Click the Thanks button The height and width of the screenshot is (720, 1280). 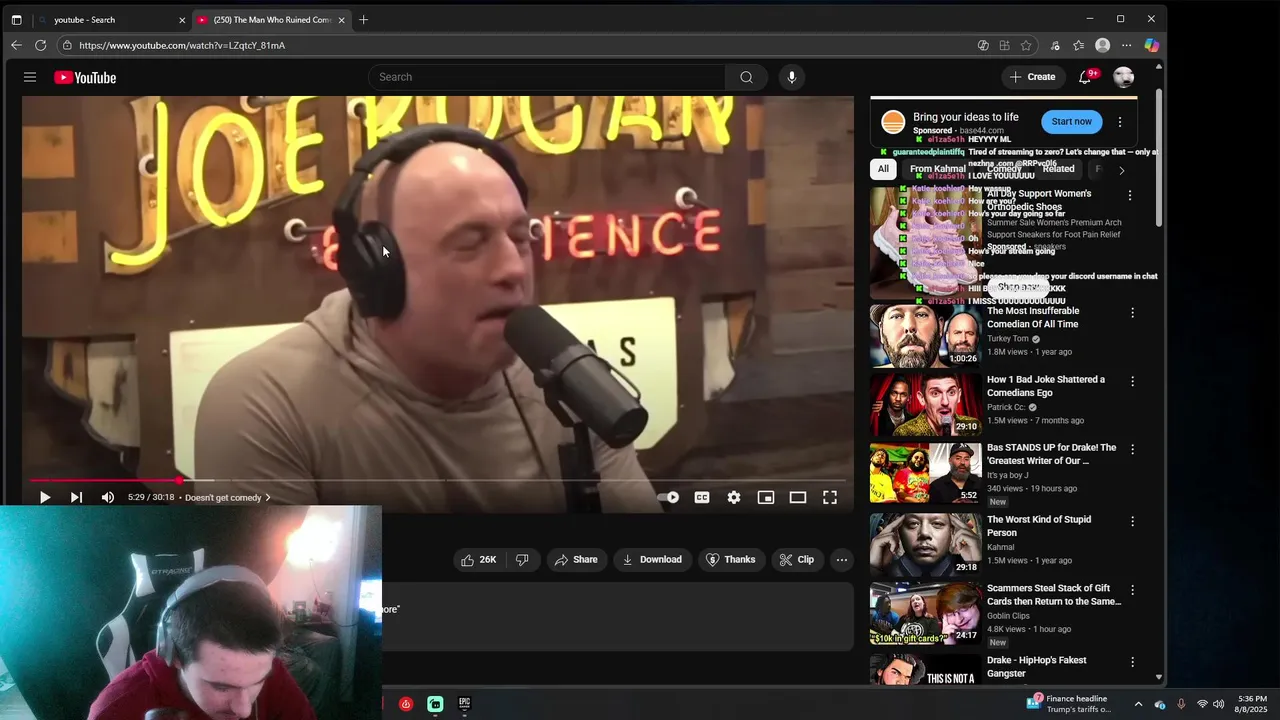pos(731,560)
